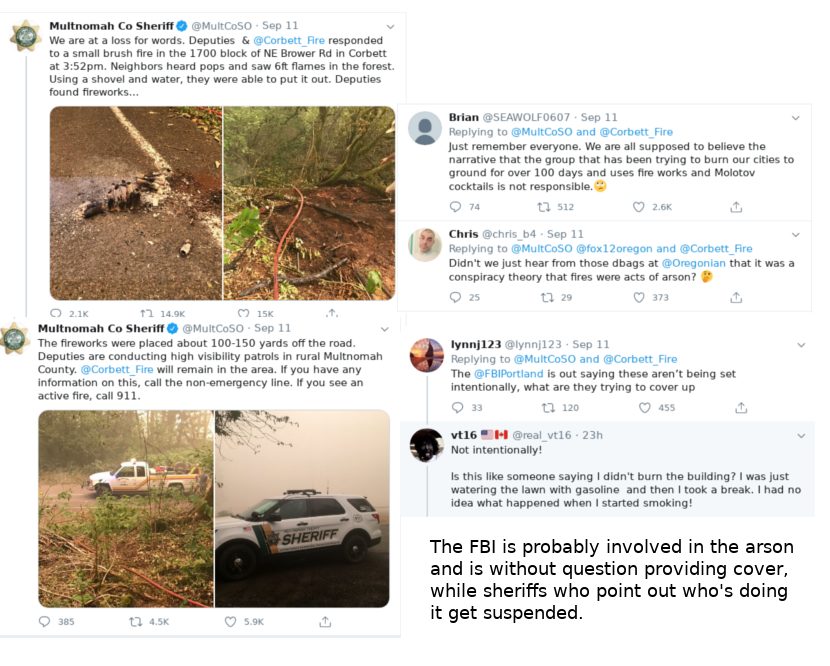Click share icon on Chris's tweet
Image resolution: width=830 pixels, height=666 pixels.
click(x=736, y=297)
